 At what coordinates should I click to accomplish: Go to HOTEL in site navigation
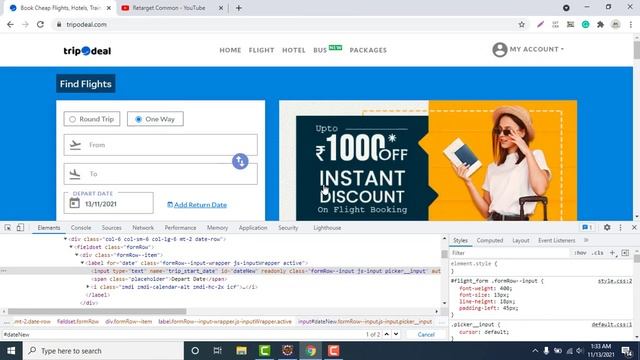(x=294, y=50)
